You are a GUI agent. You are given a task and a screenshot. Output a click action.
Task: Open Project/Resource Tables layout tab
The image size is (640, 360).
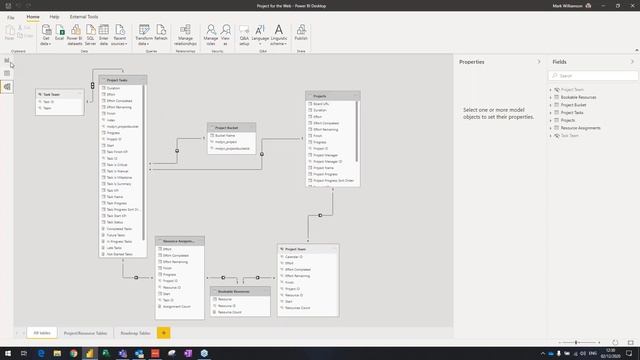[x=85, y=333]
